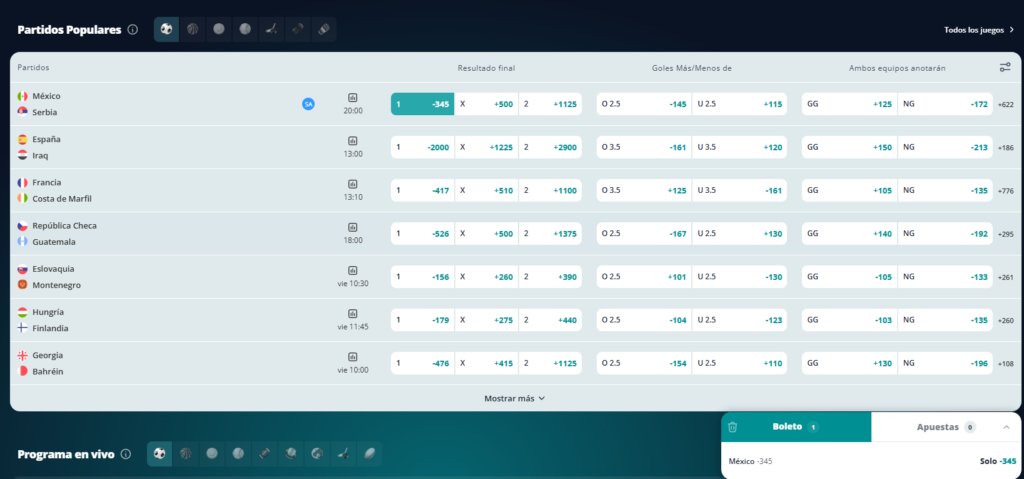Click the 20:00 kickoff time for México match
Image resolution: width=1024 pixels, height=479 pixels.
pos(353,110)
